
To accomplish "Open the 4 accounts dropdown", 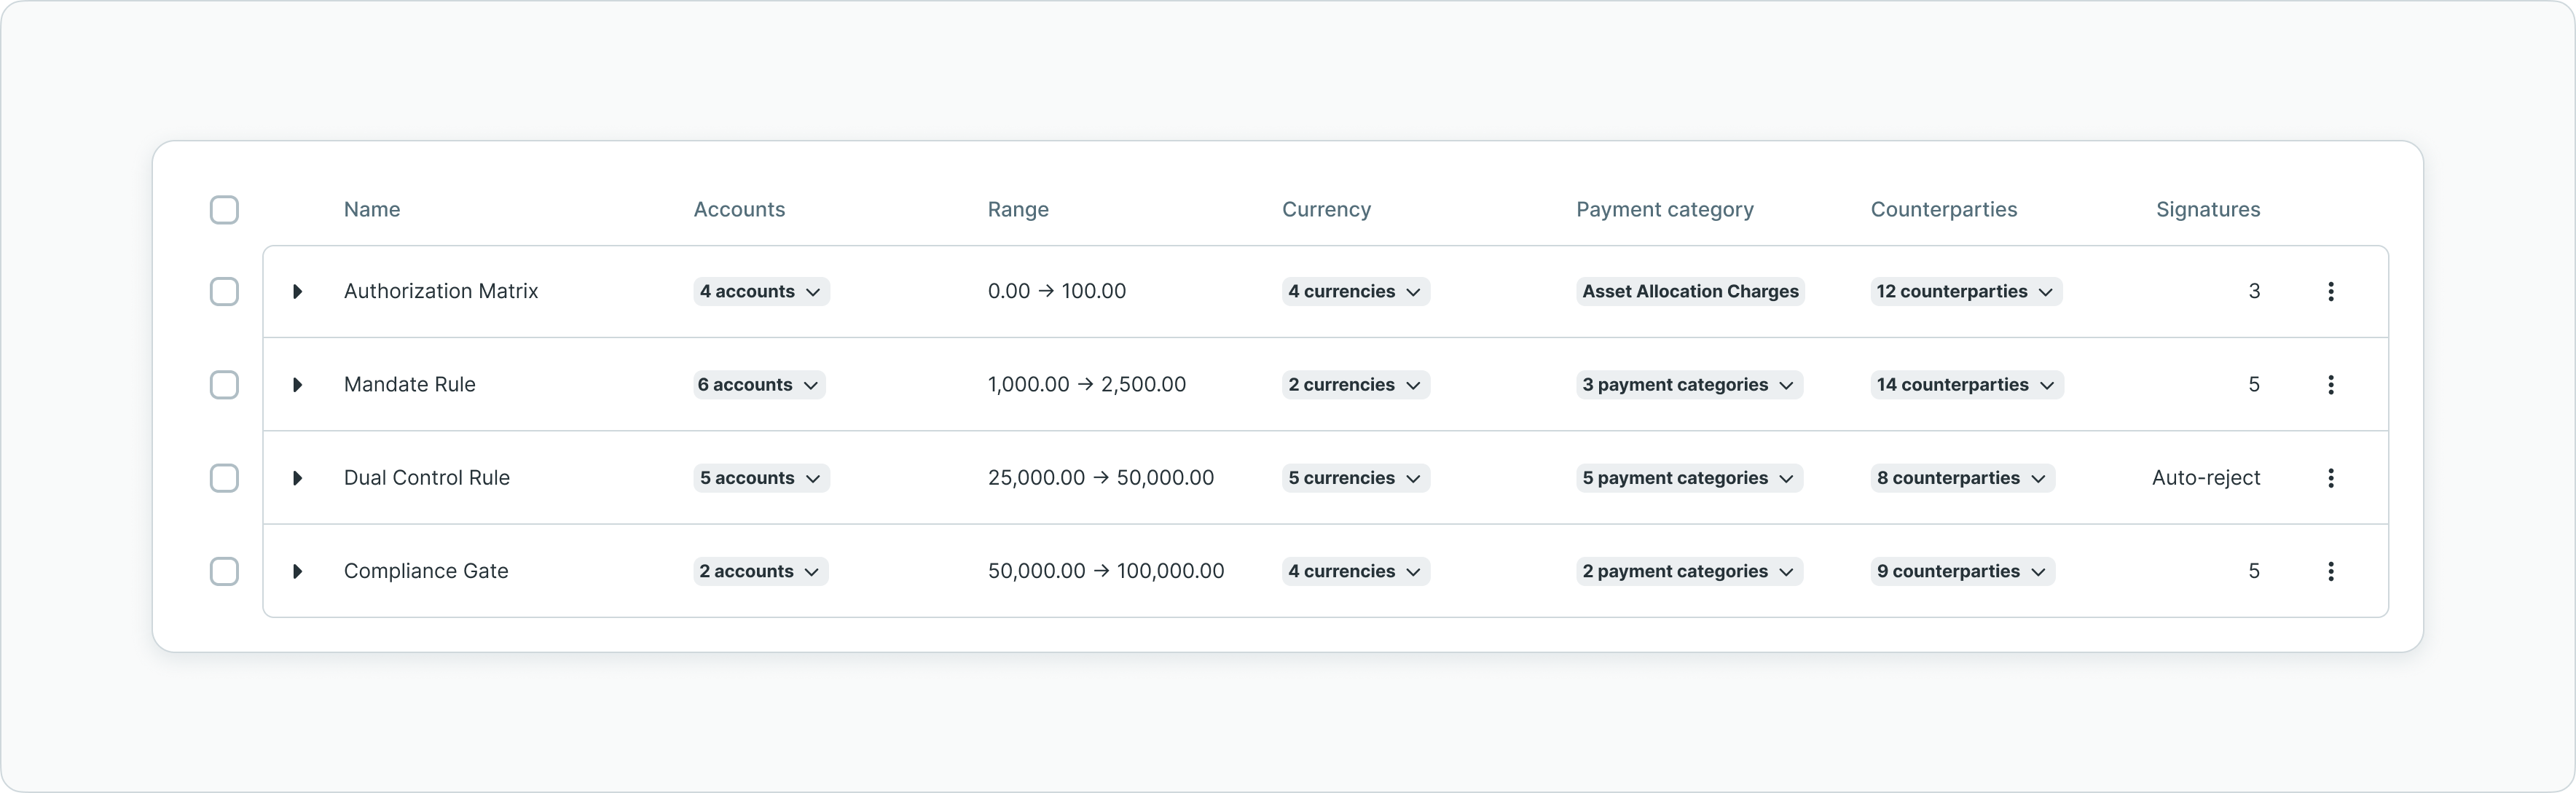I will (x=761, y=291).
